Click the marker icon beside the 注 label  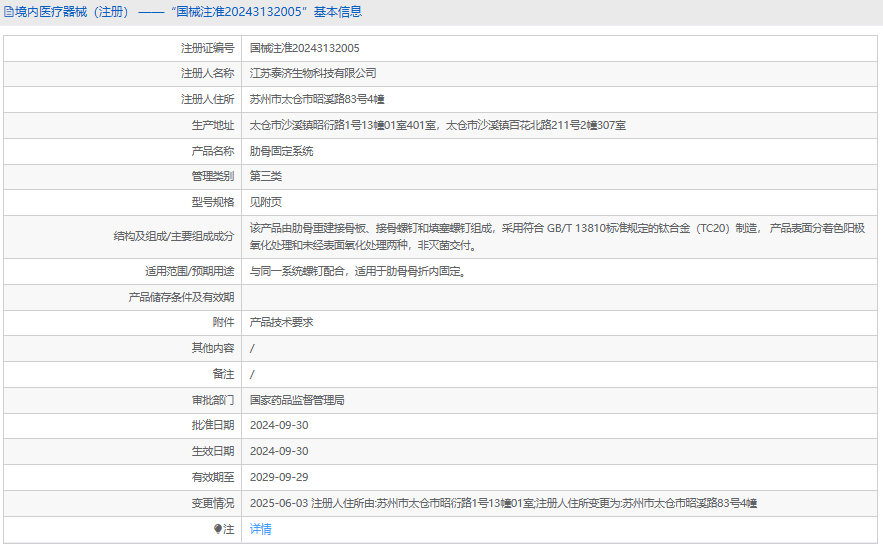pyautogui.click(x=218, y=529)
